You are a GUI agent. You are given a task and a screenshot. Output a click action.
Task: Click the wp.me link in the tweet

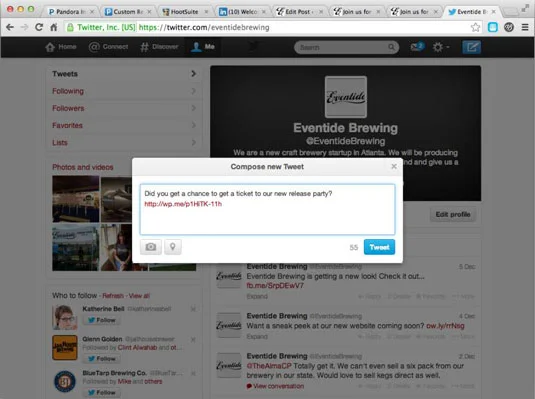coord(183,204)
